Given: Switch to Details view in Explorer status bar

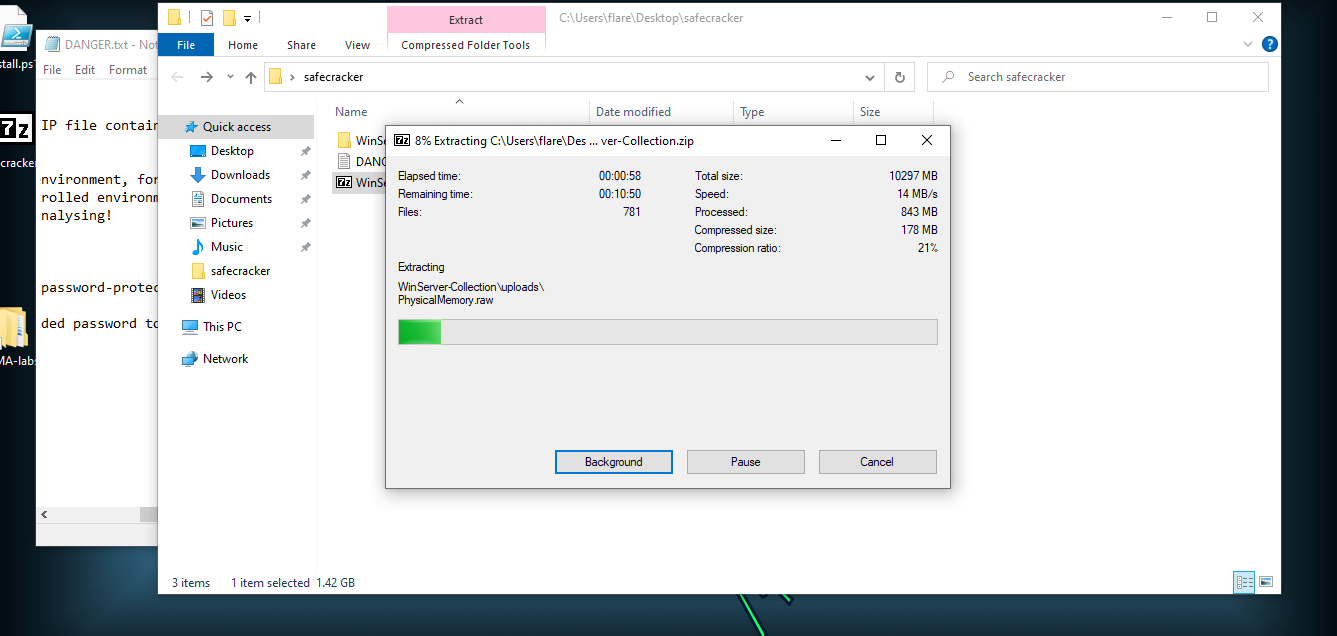Looking at the screenshot, I should [x=1245, y=582].
